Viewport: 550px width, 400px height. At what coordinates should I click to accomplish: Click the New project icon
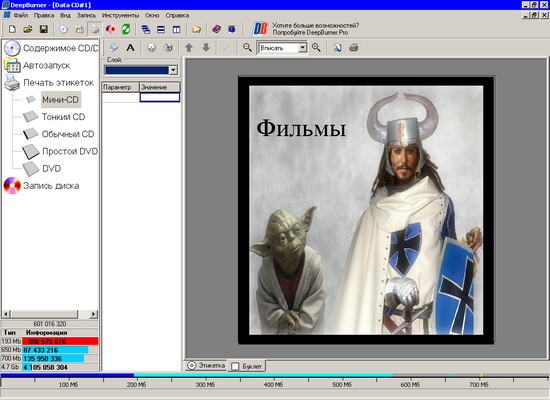tap(12, 29)
